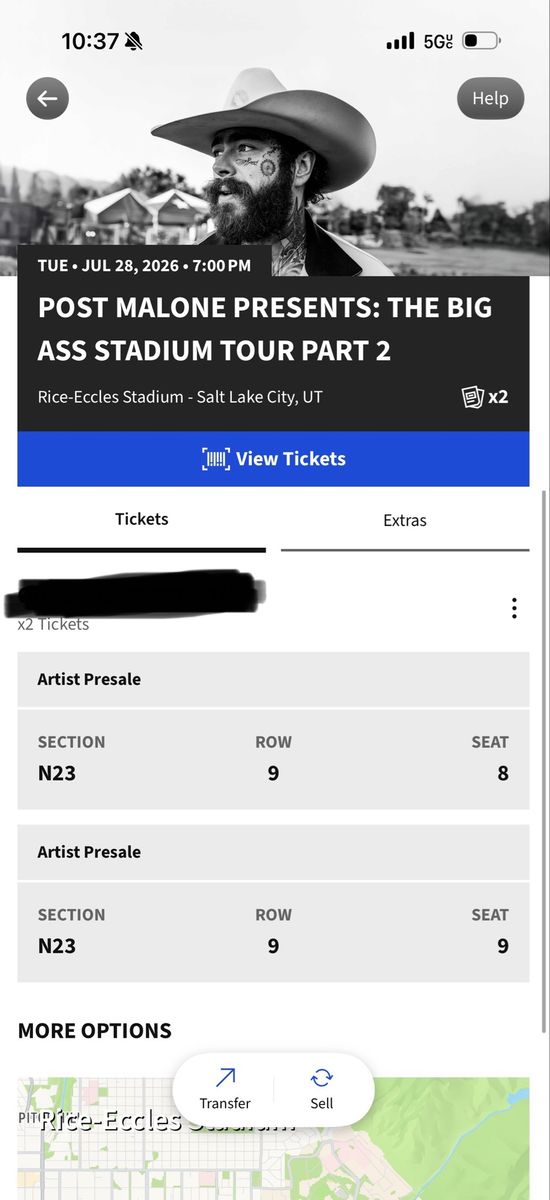The width and height of the screenshot is (550, 1200).
Task: Select the N23 Row 9 Seat 9 ticket
Action: [273, 933]
